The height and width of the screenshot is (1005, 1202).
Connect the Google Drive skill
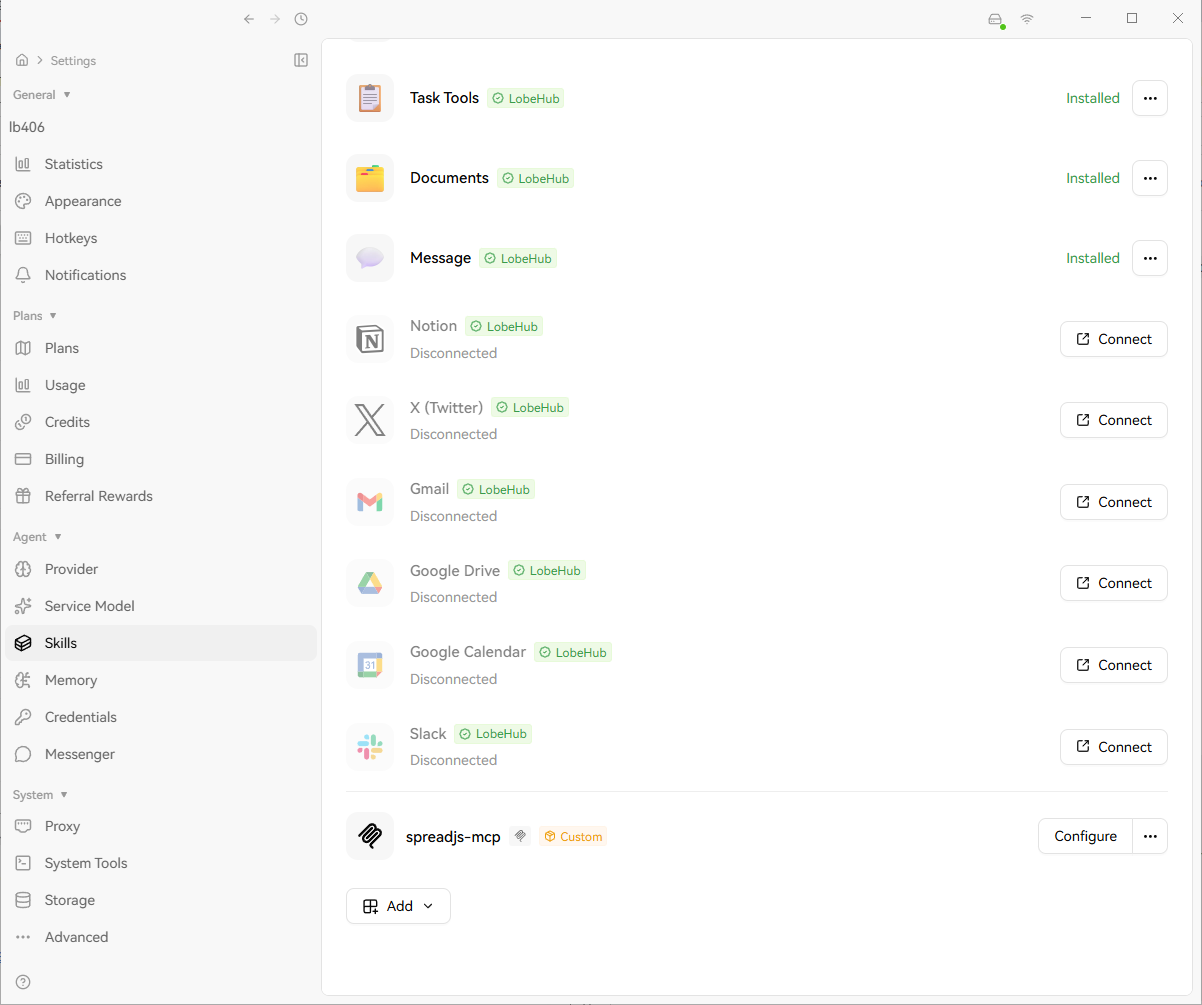tap(1114, 583)
